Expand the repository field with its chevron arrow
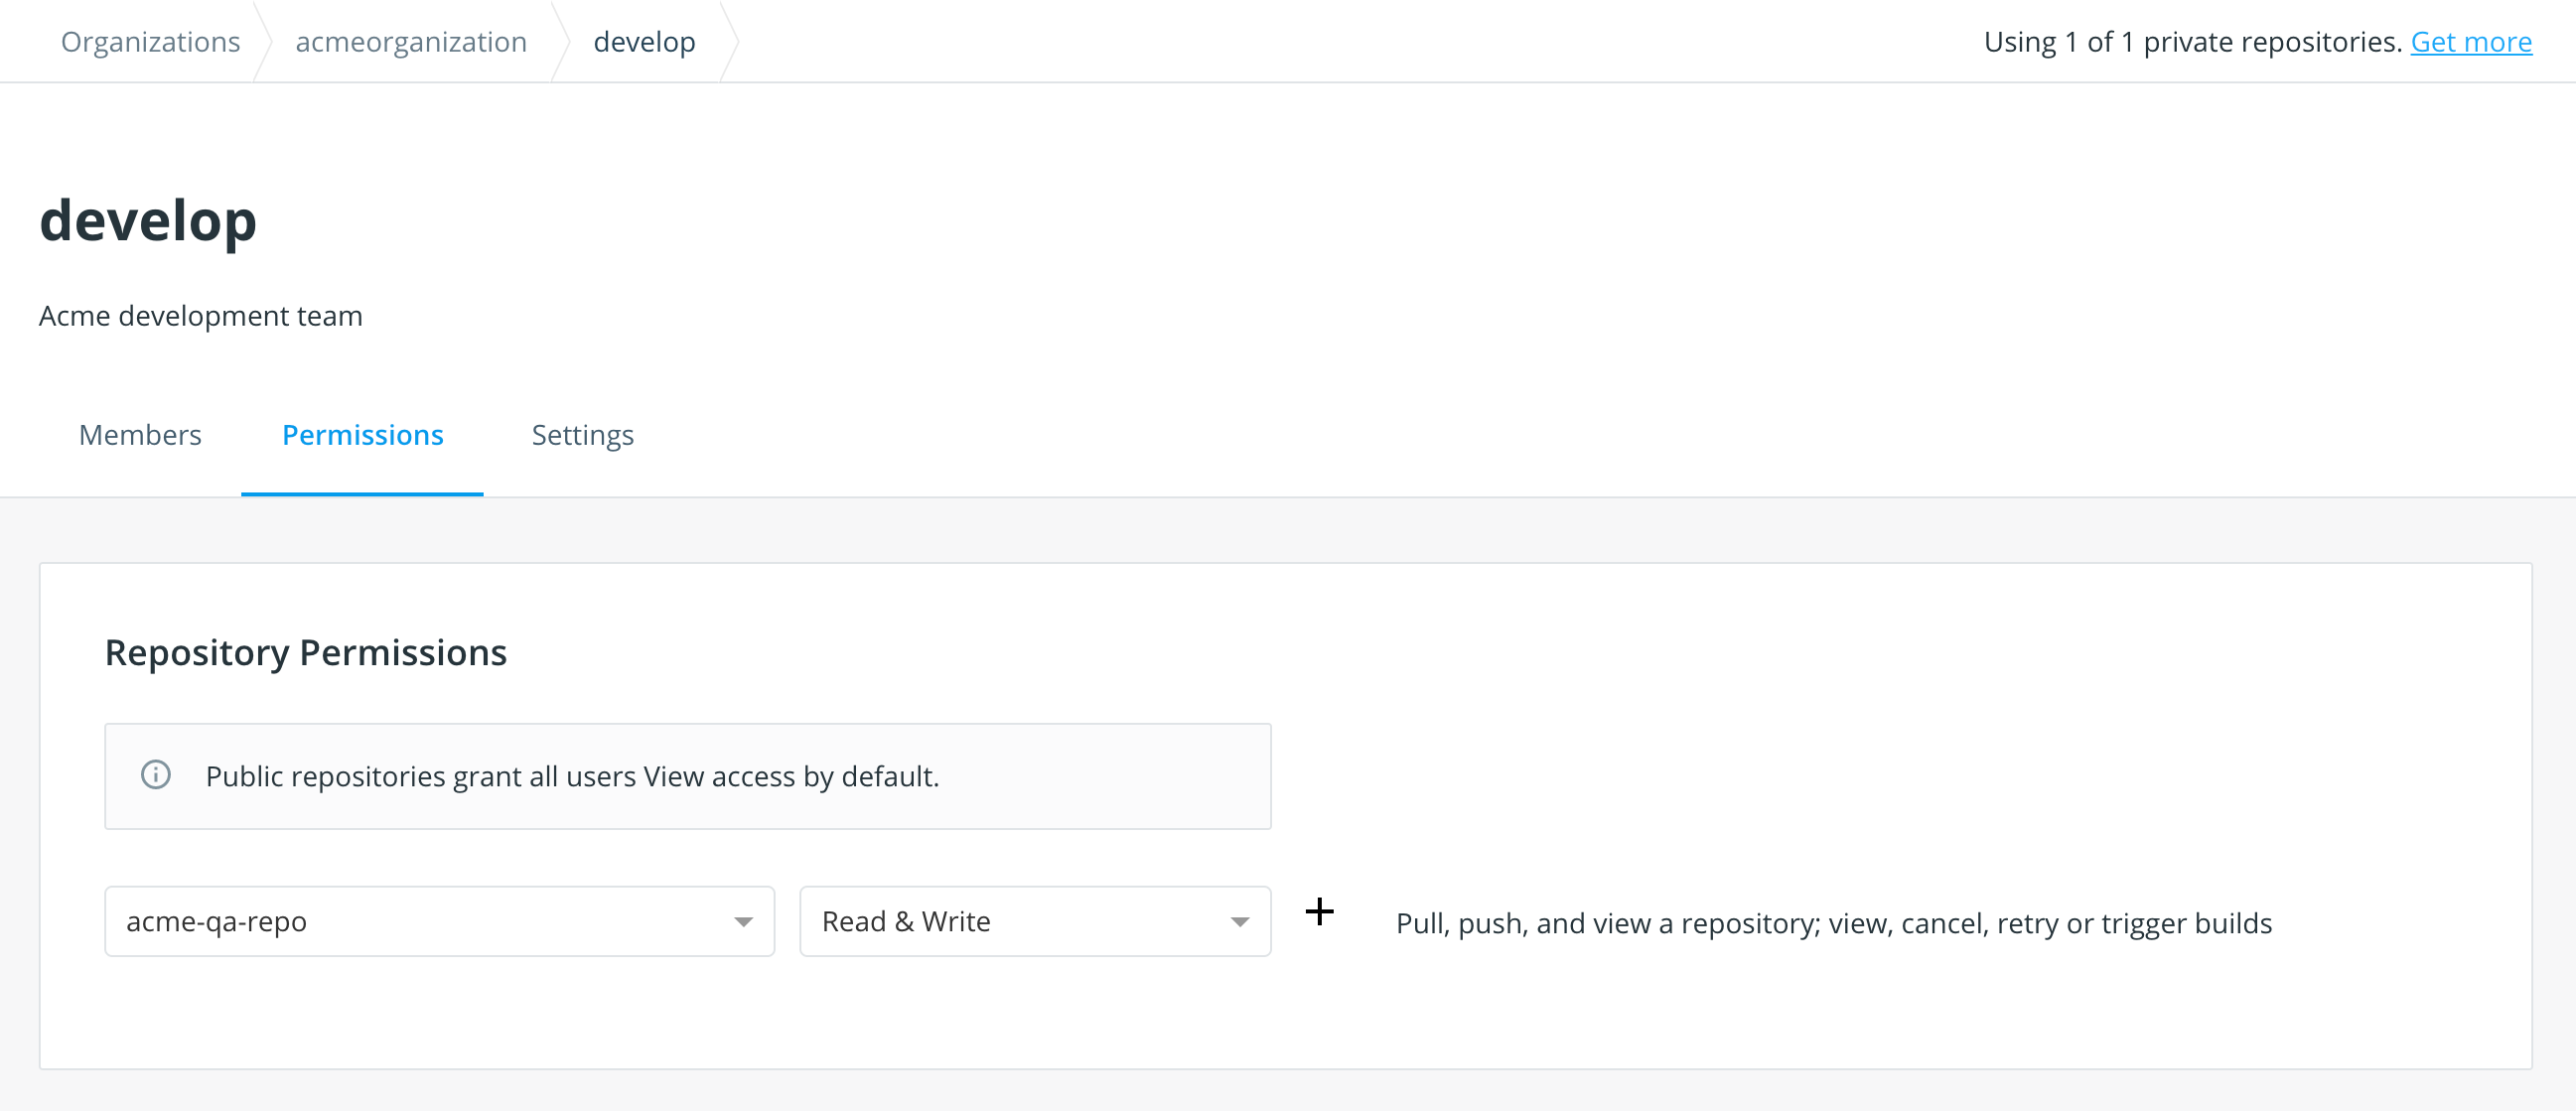Image resolution: width=2576 pixels, height=1111 pixels. point(744,921)
